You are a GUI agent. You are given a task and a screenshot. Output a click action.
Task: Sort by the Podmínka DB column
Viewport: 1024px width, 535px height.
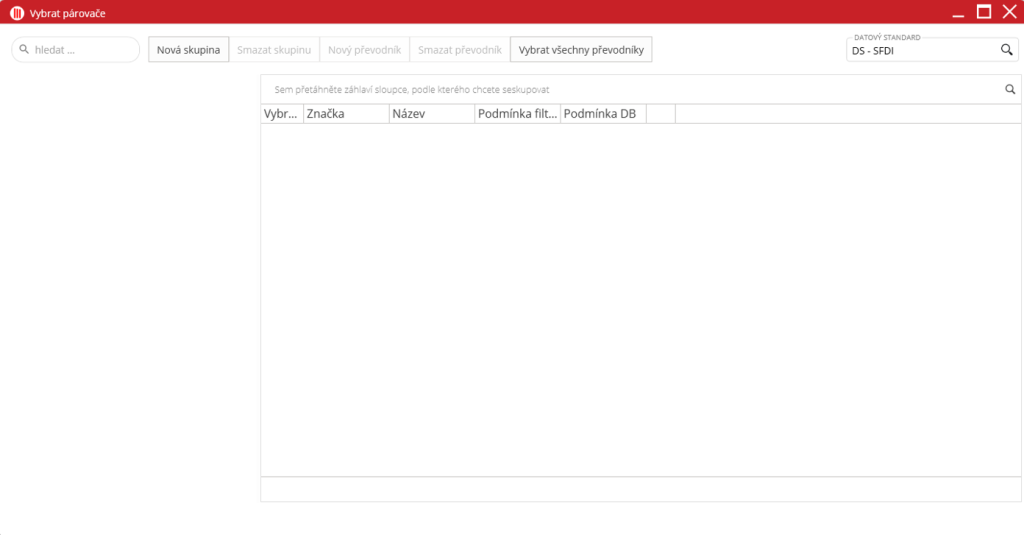[602, 114]
